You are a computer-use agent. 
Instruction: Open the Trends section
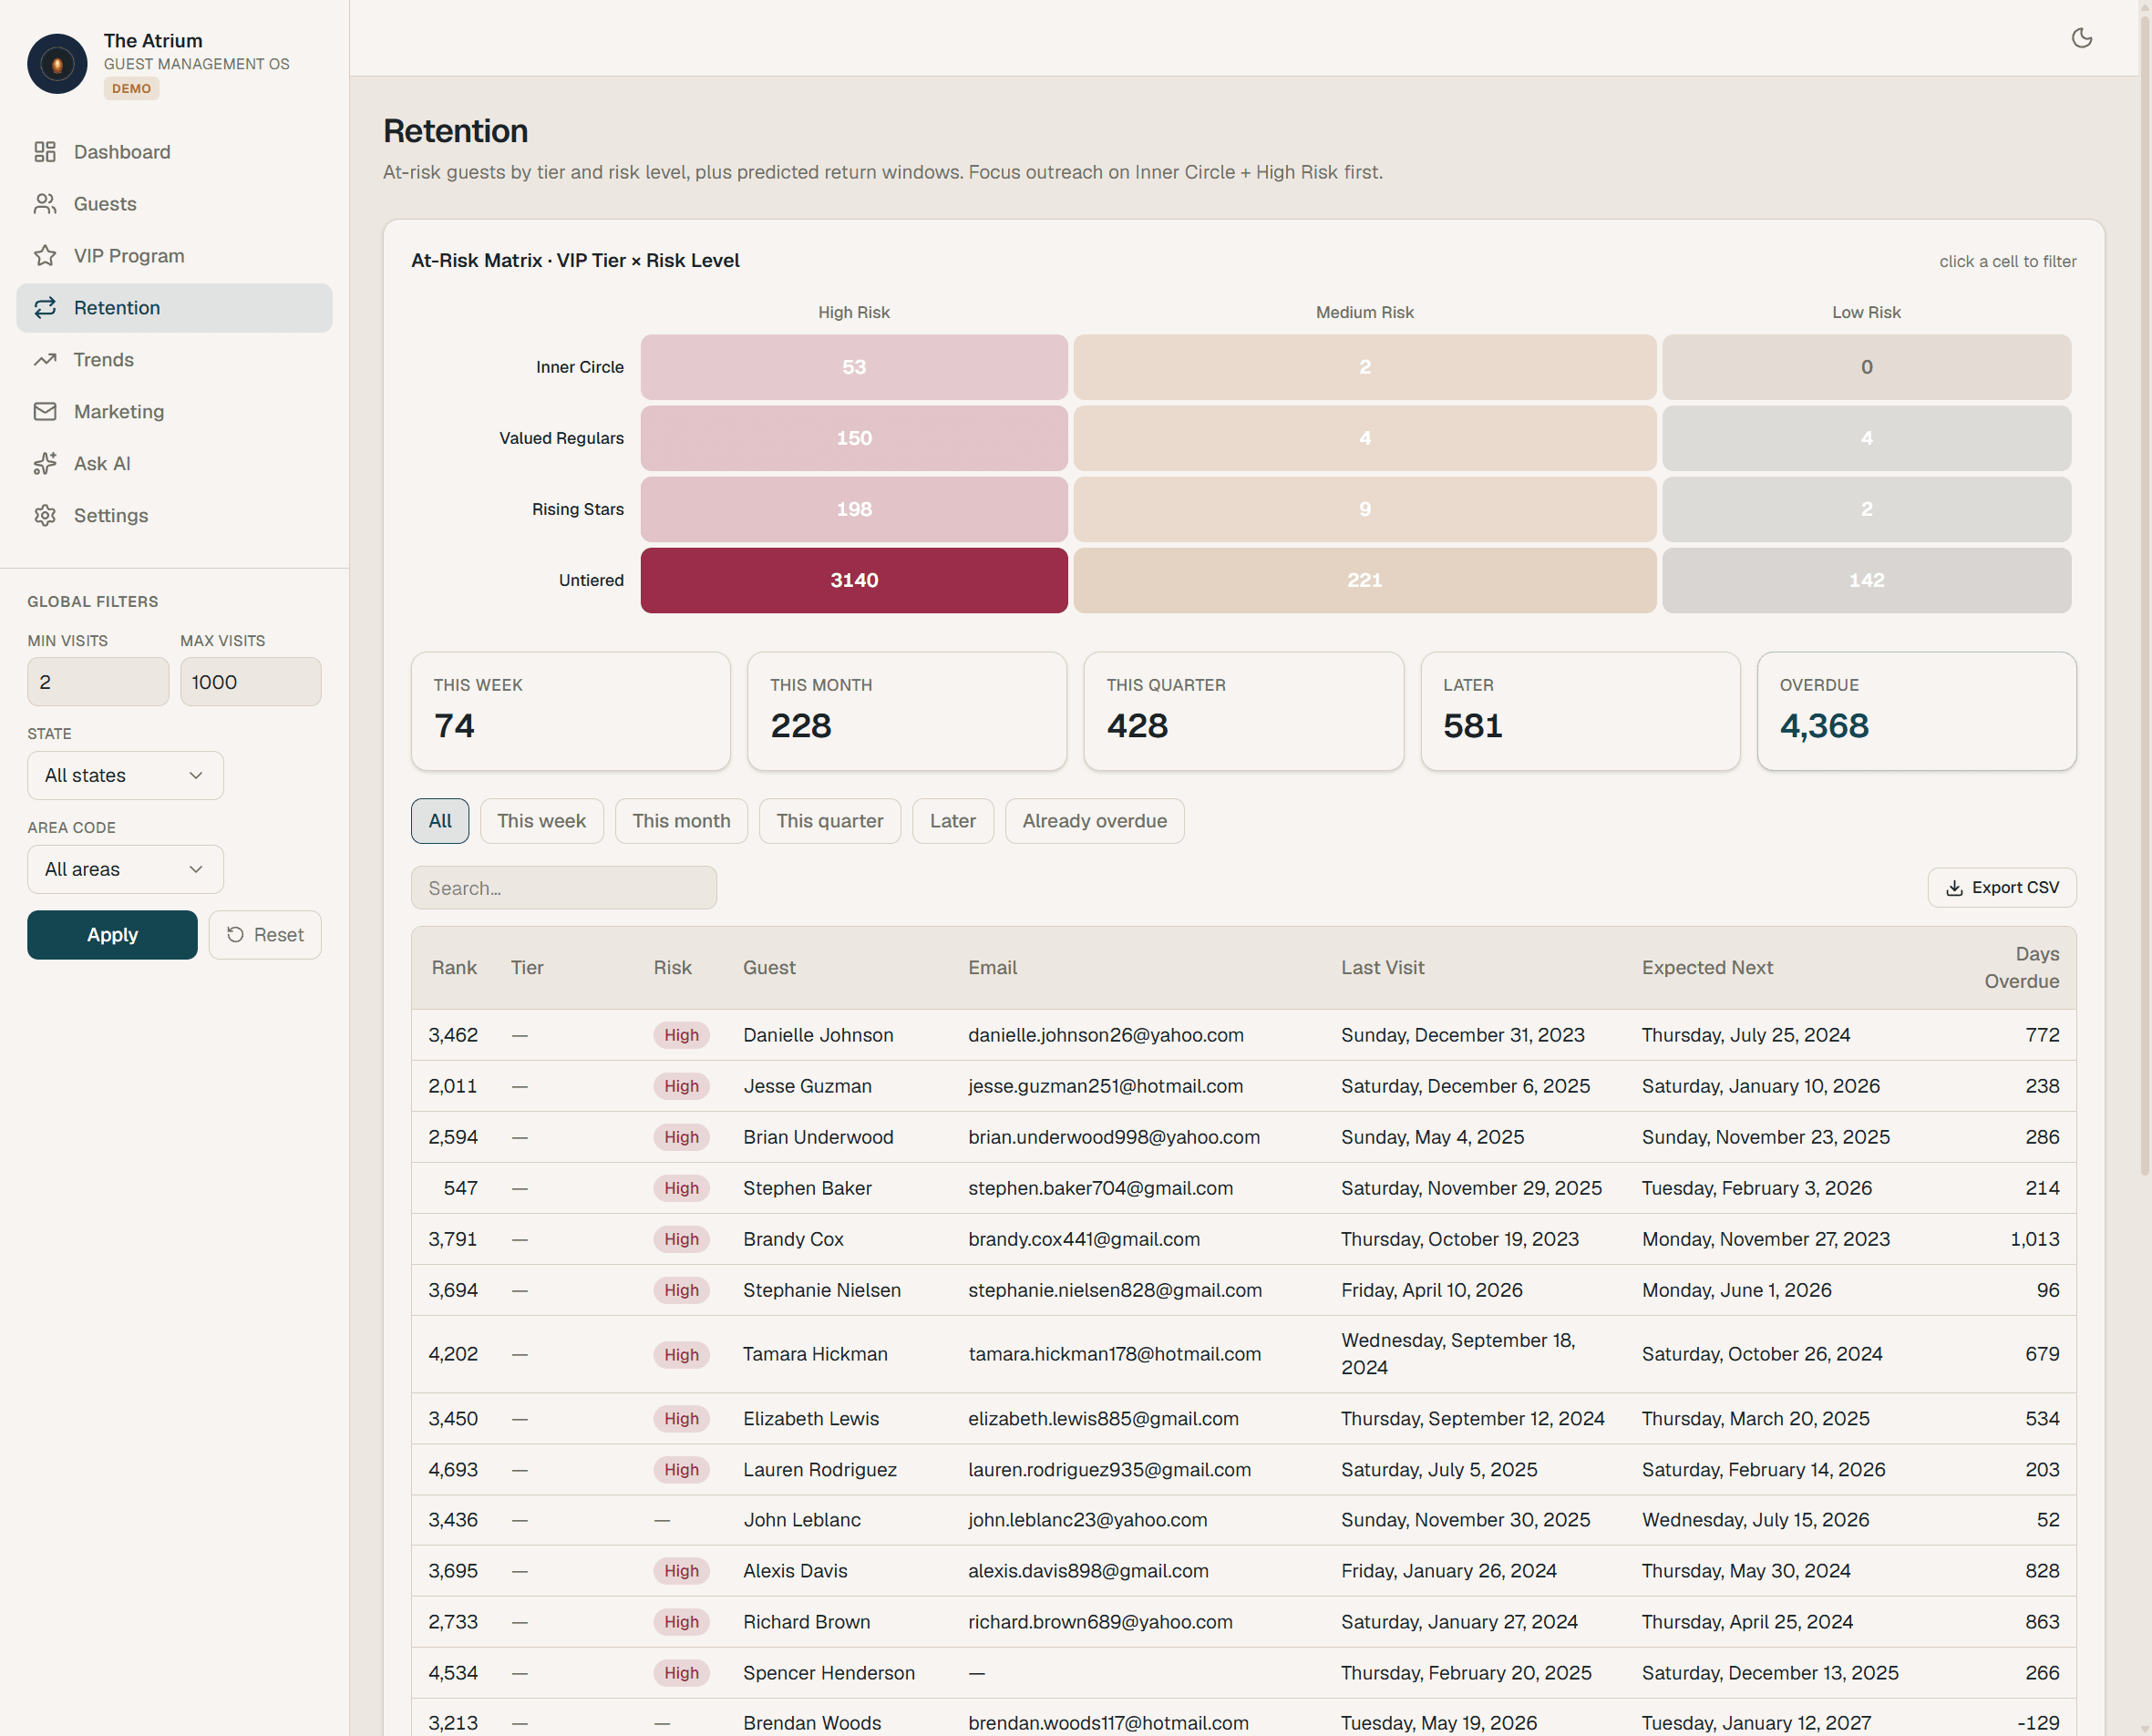(x=174, y=360)
